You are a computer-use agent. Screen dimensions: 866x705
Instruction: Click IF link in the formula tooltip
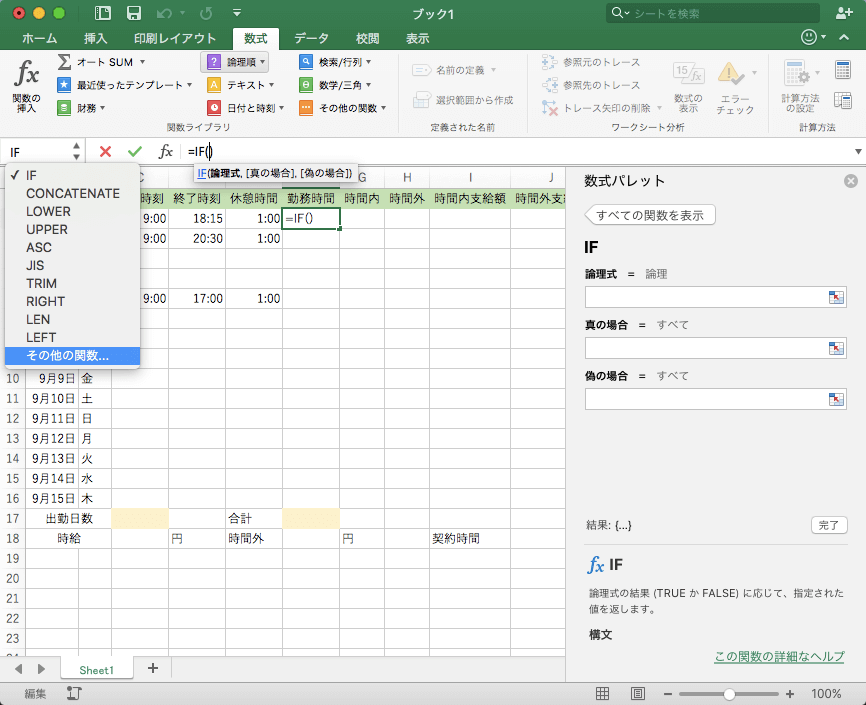(202, 173)
